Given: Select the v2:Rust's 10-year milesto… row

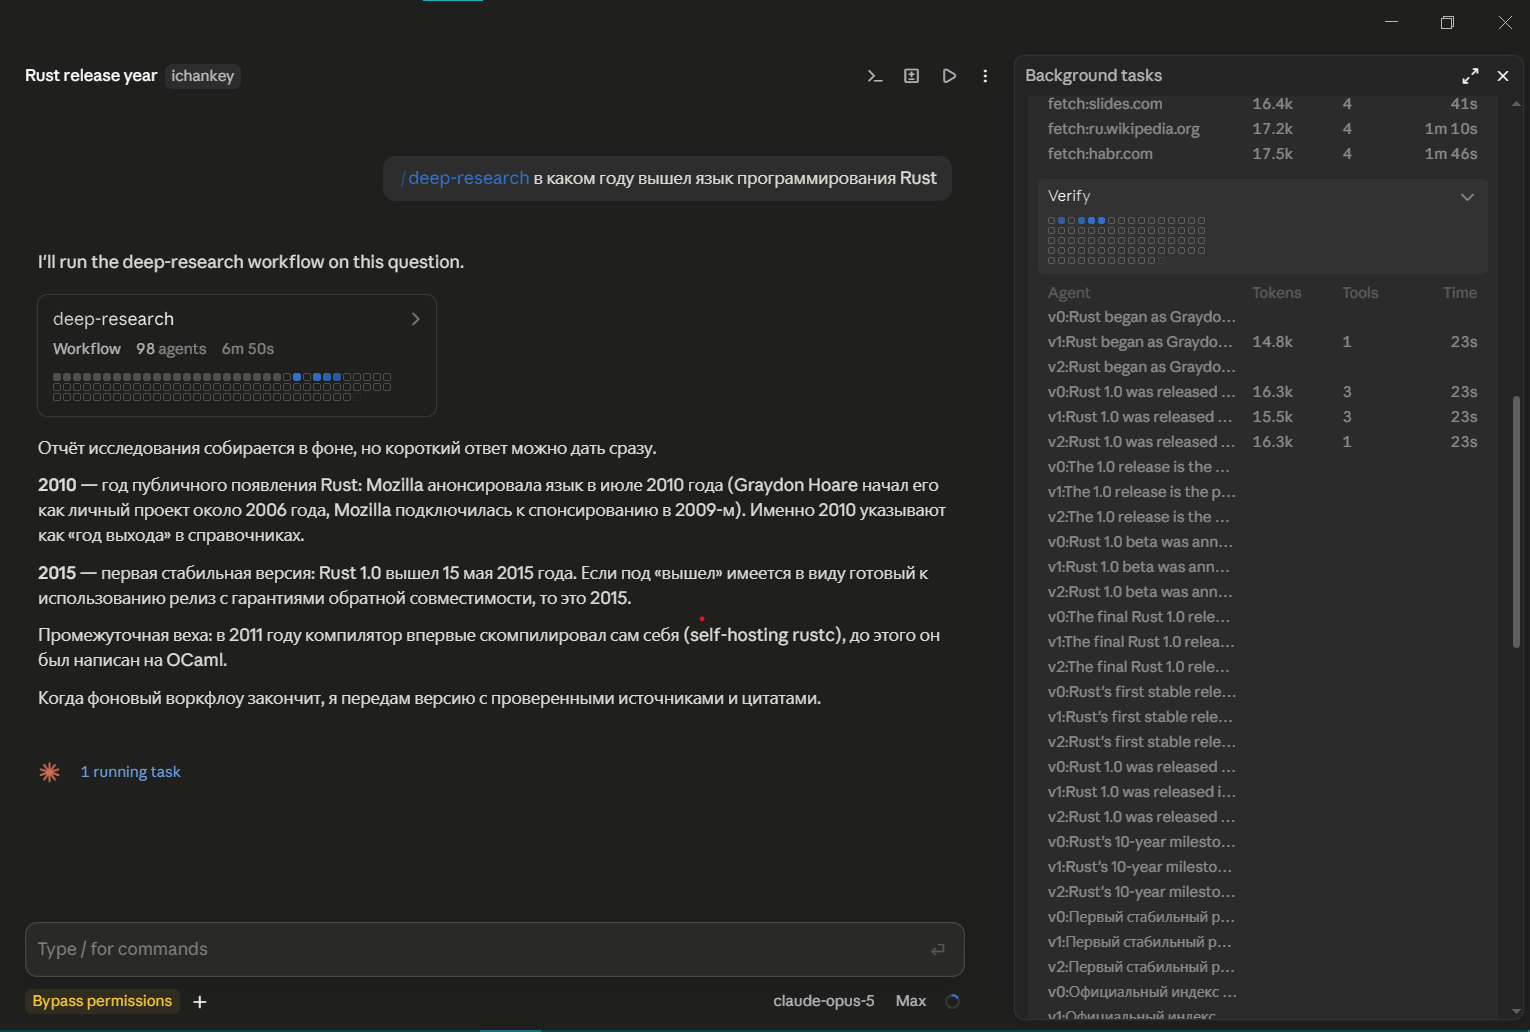Looking at the screenshot, I should tap(1263, 892).
